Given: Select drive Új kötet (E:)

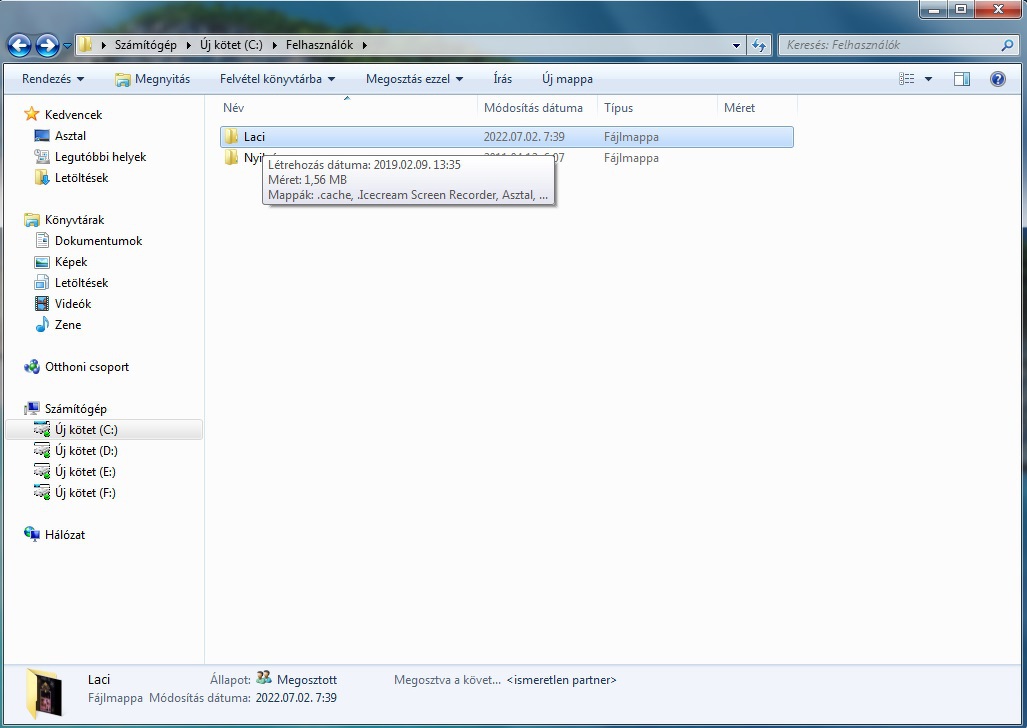Looking at the screenshot, I should [85, 472].
